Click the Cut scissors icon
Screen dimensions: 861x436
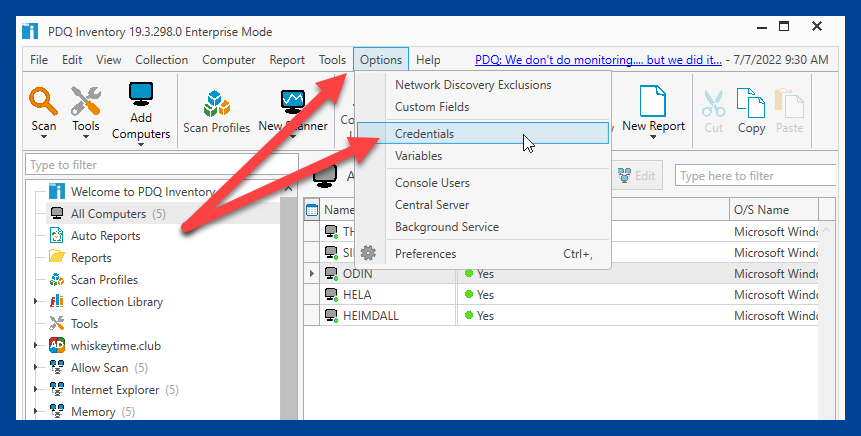713,104
